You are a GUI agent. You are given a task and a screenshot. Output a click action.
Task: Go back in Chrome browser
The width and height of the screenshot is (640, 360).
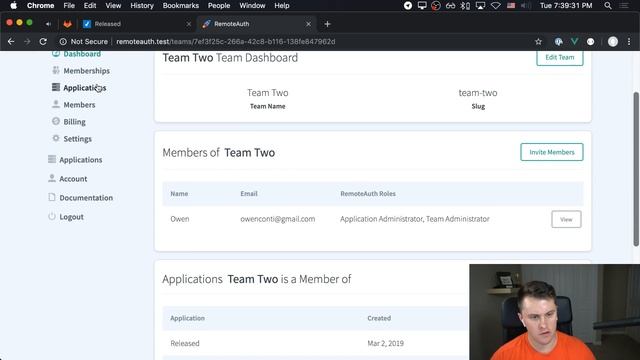click(11, 42)
